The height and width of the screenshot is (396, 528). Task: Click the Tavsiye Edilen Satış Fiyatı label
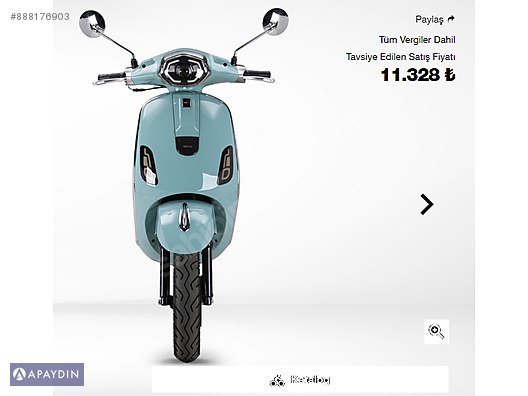click(400, 57)
